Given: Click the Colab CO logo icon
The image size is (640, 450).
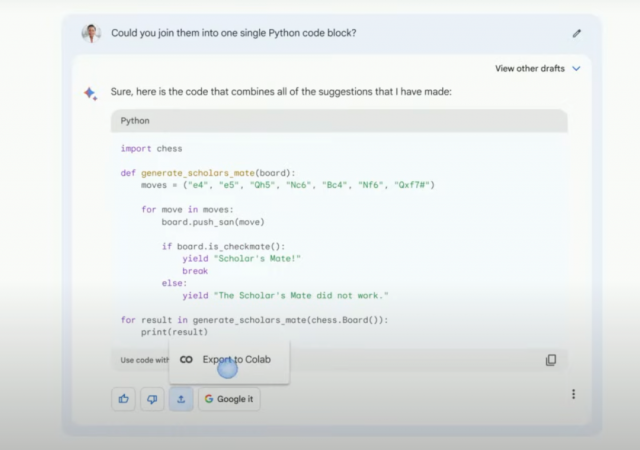Looking at the screenshot, I should tap(186, 360).
